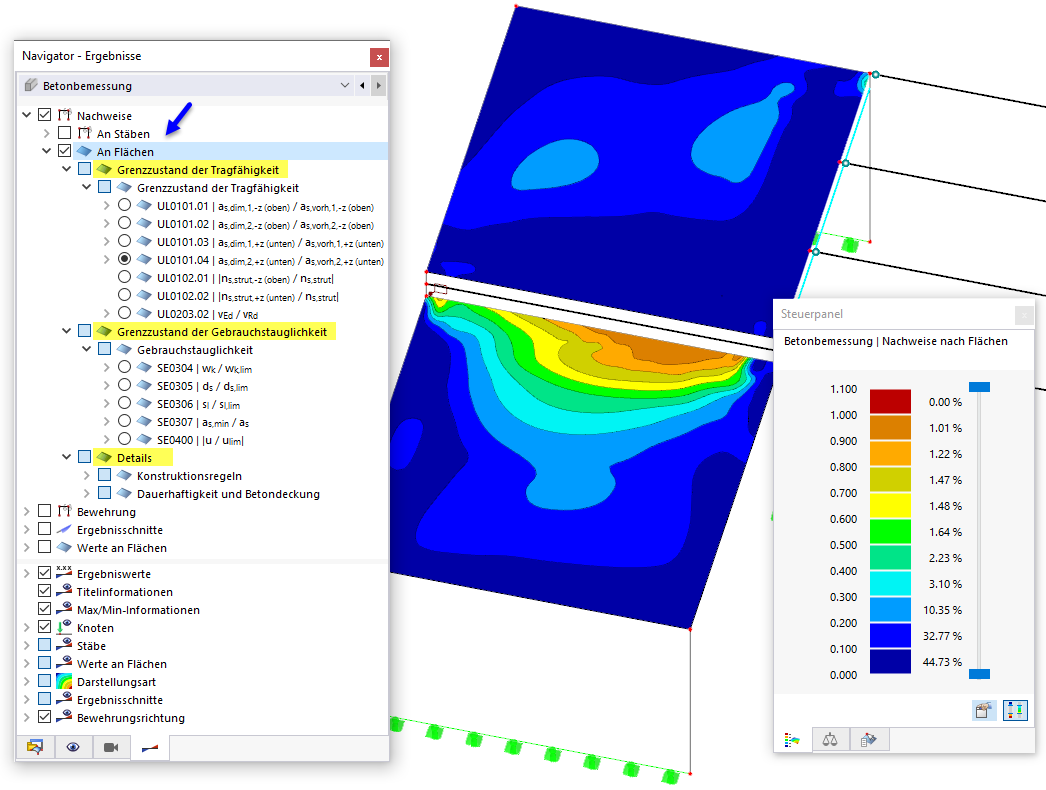Click the SE0306 sl / sl,lim row

tap(199, 404)
